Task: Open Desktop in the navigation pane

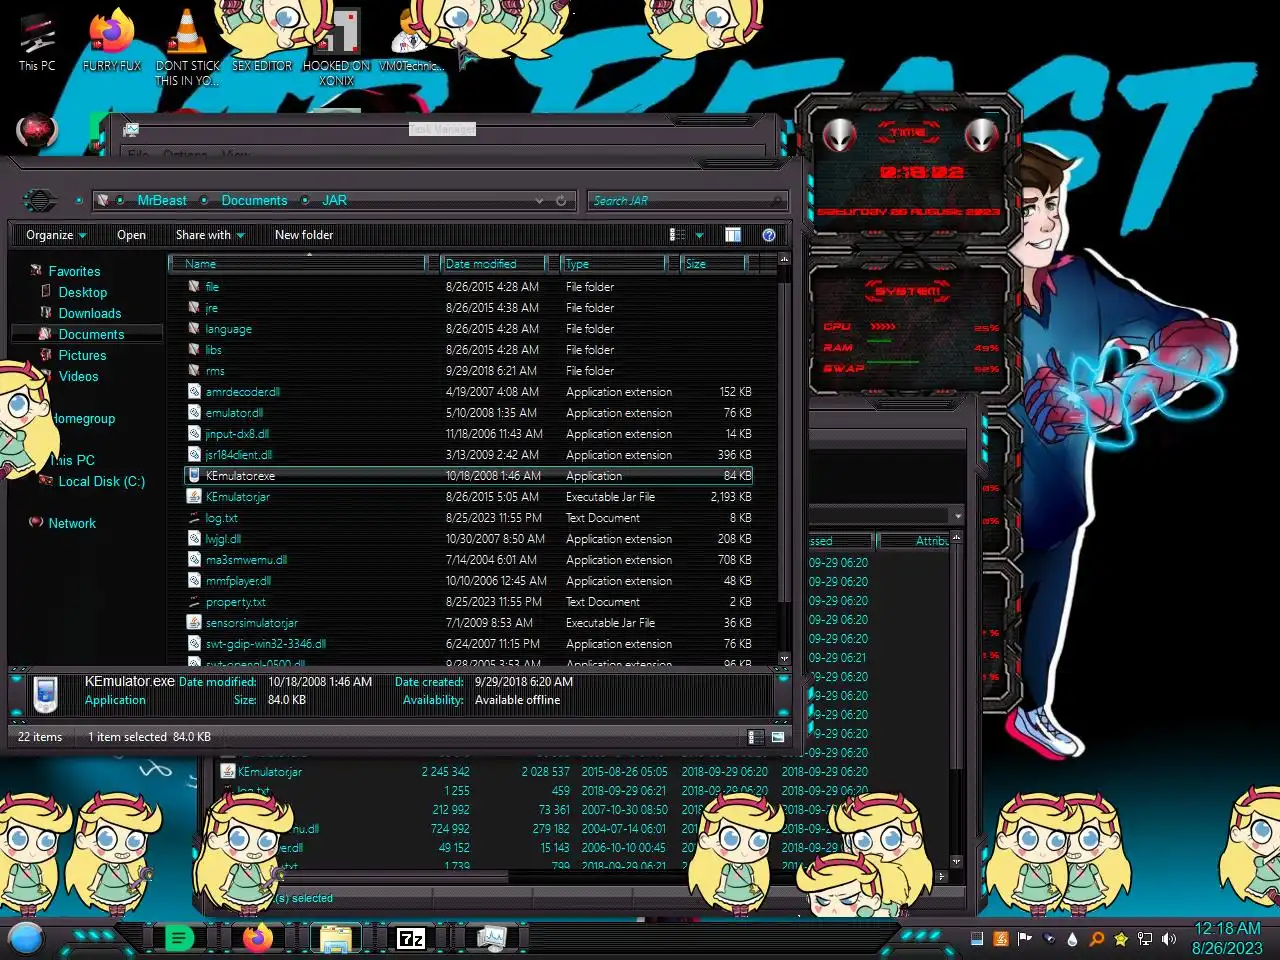Action: pos(82,292)
